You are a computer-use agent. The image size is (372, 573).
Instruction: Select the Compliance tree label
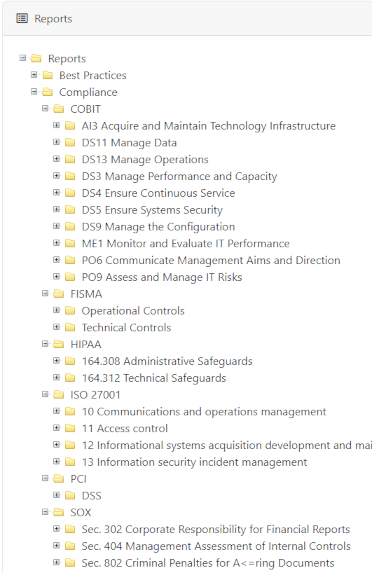88,92
